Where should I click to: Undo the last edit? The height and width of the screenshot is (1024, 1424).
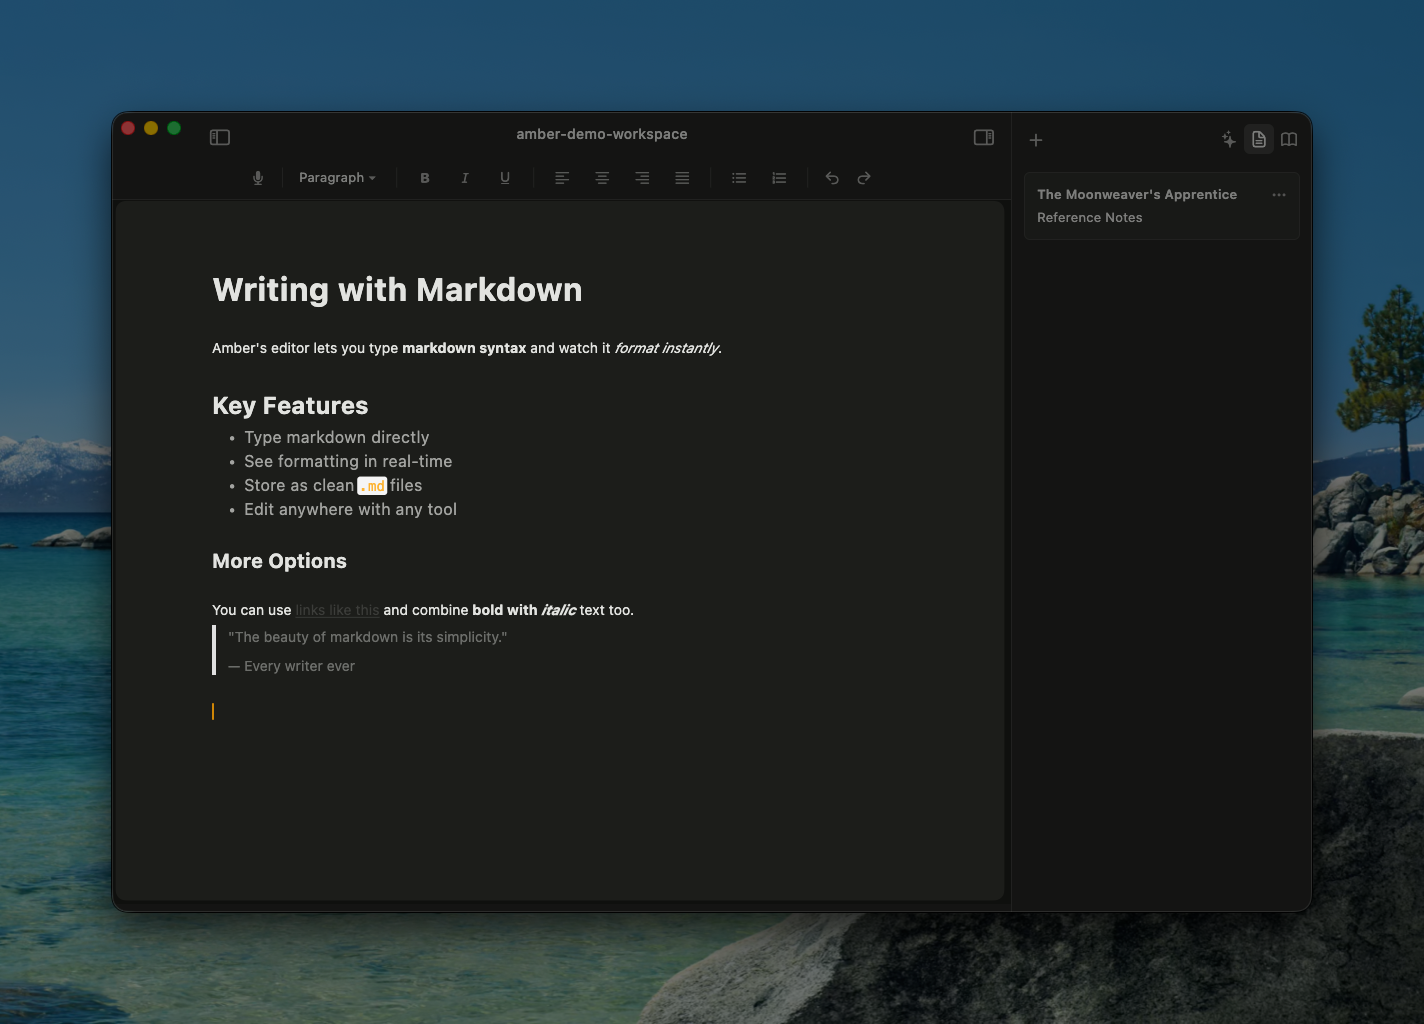tap(831, 177)
